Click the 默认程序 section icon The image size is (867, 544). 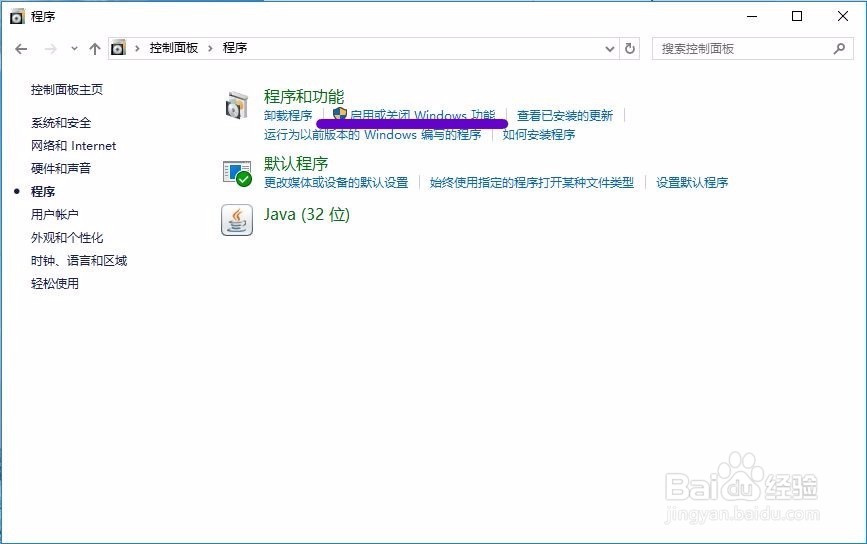click(x=237, y=173)
